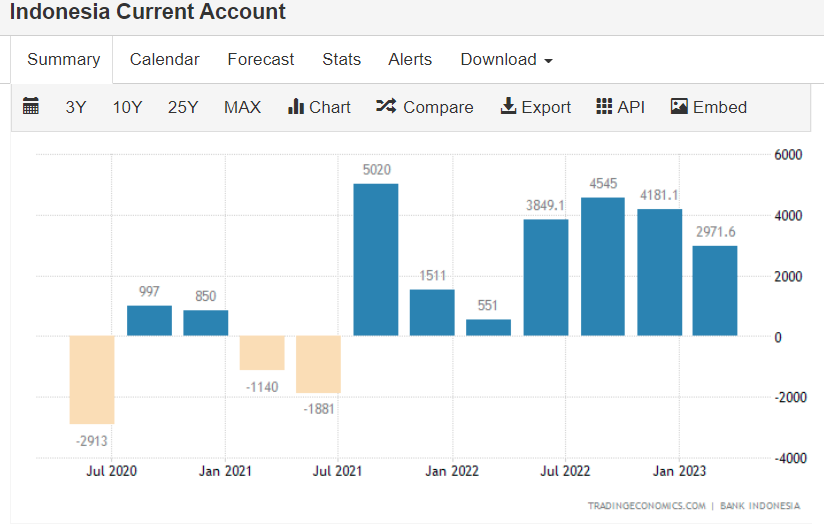
Task: Click the 5020 bar in chart
Action: click(x=376, y=260)
